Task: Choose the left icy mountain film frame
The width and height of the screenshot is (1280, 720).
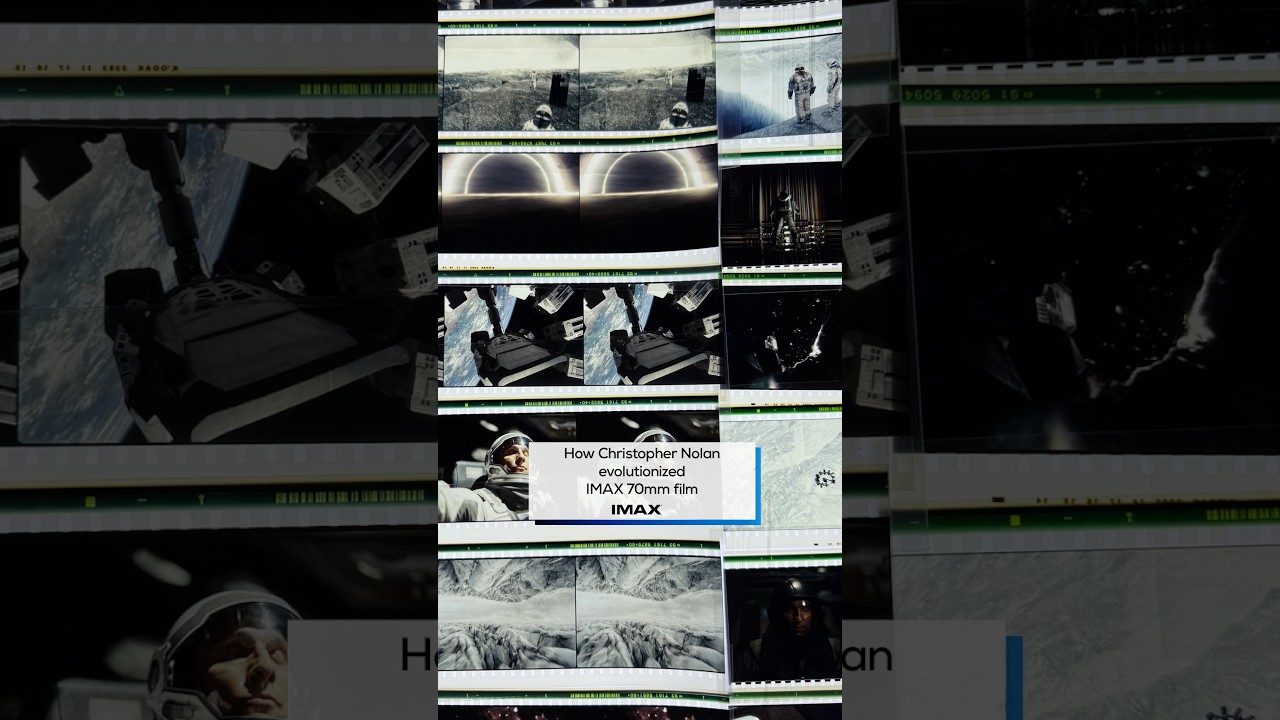Action: [508, 613]
